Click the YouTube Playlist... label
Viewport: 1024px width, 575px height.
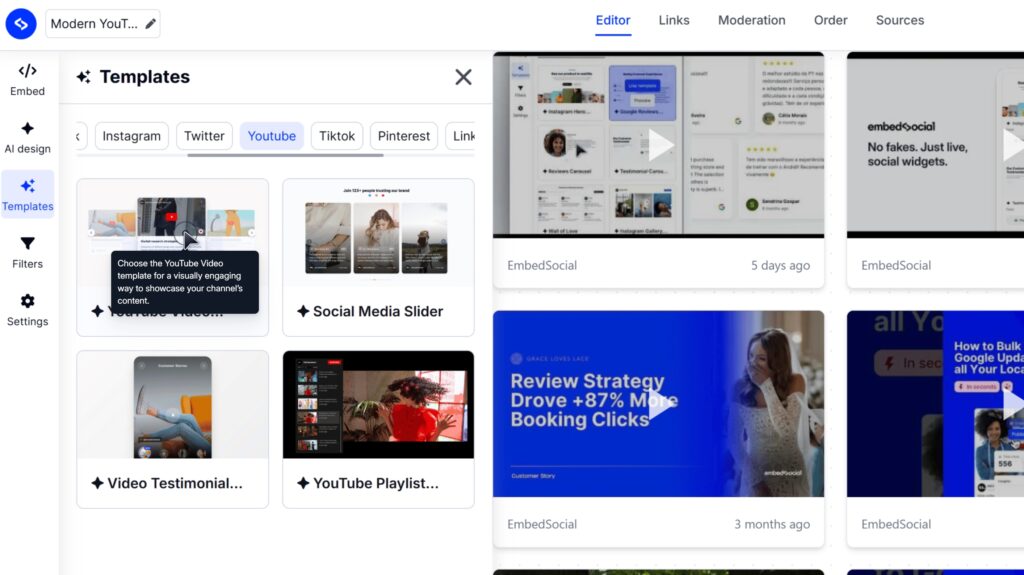pos(376,484)
